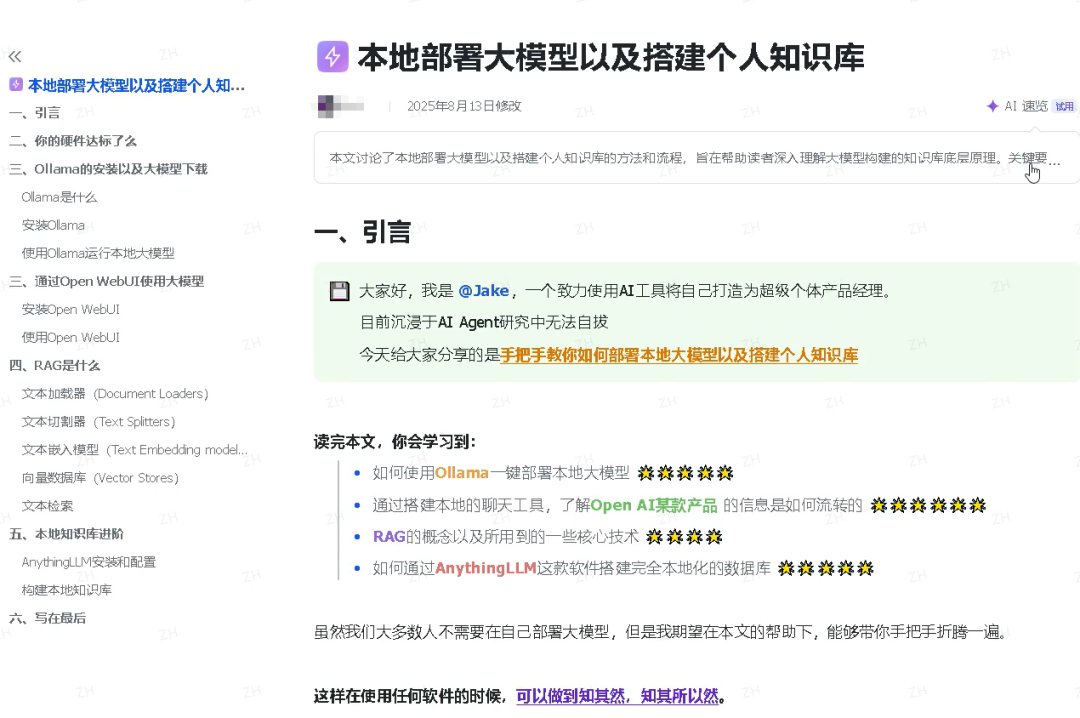Expand the AI summary box text
The image size is (1080, 718).
(695, 158)
